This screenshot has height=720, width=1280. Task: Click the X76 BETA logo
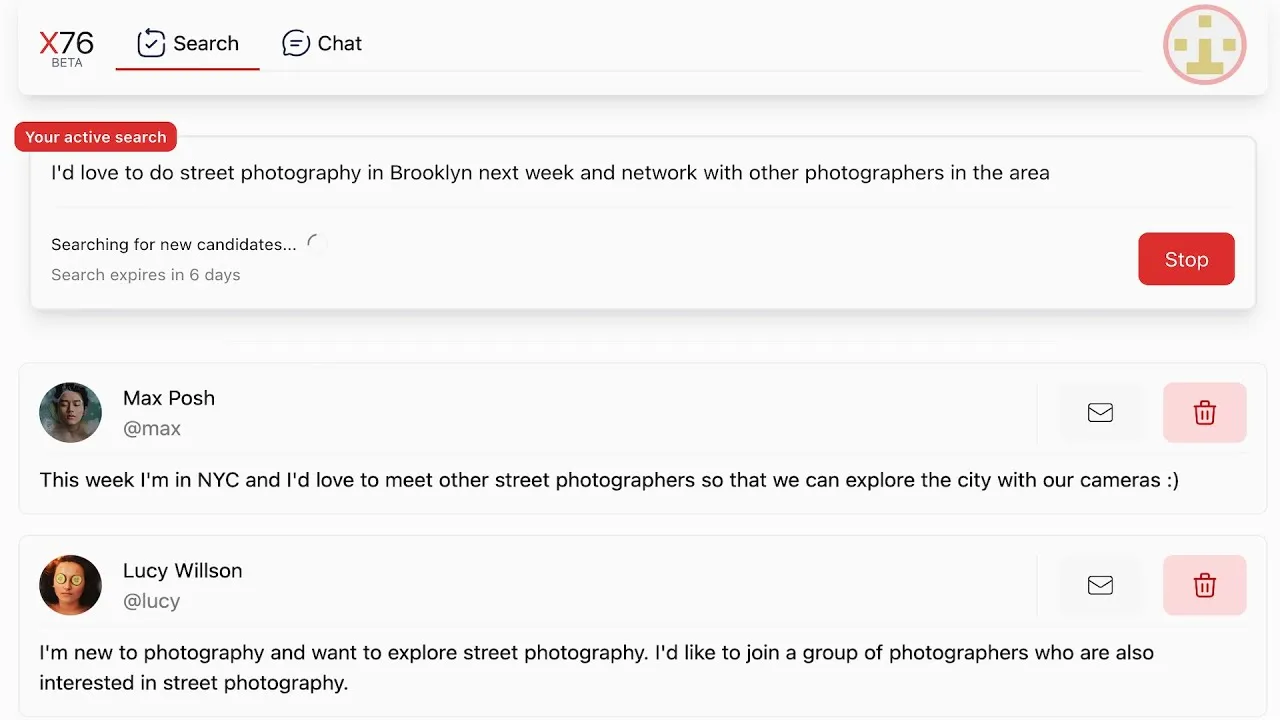(x=66, y=46)
